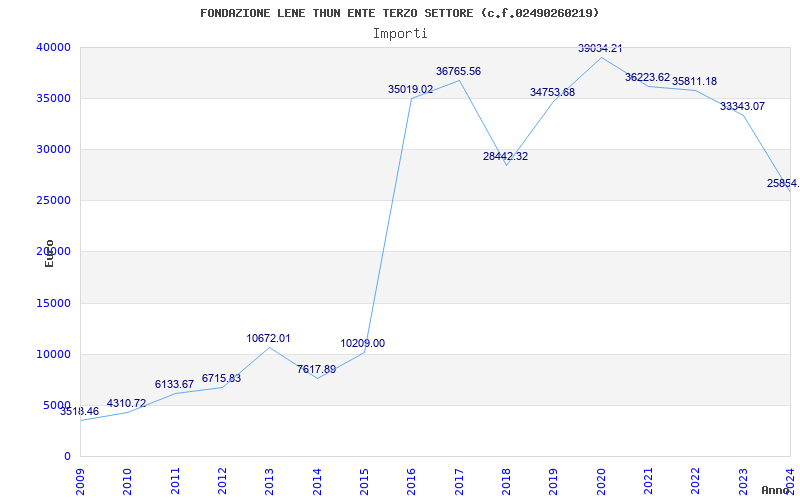This screenshot has width=800, height=500.
Task: Click the data label 3518.46
Action: tap(79, 411)
